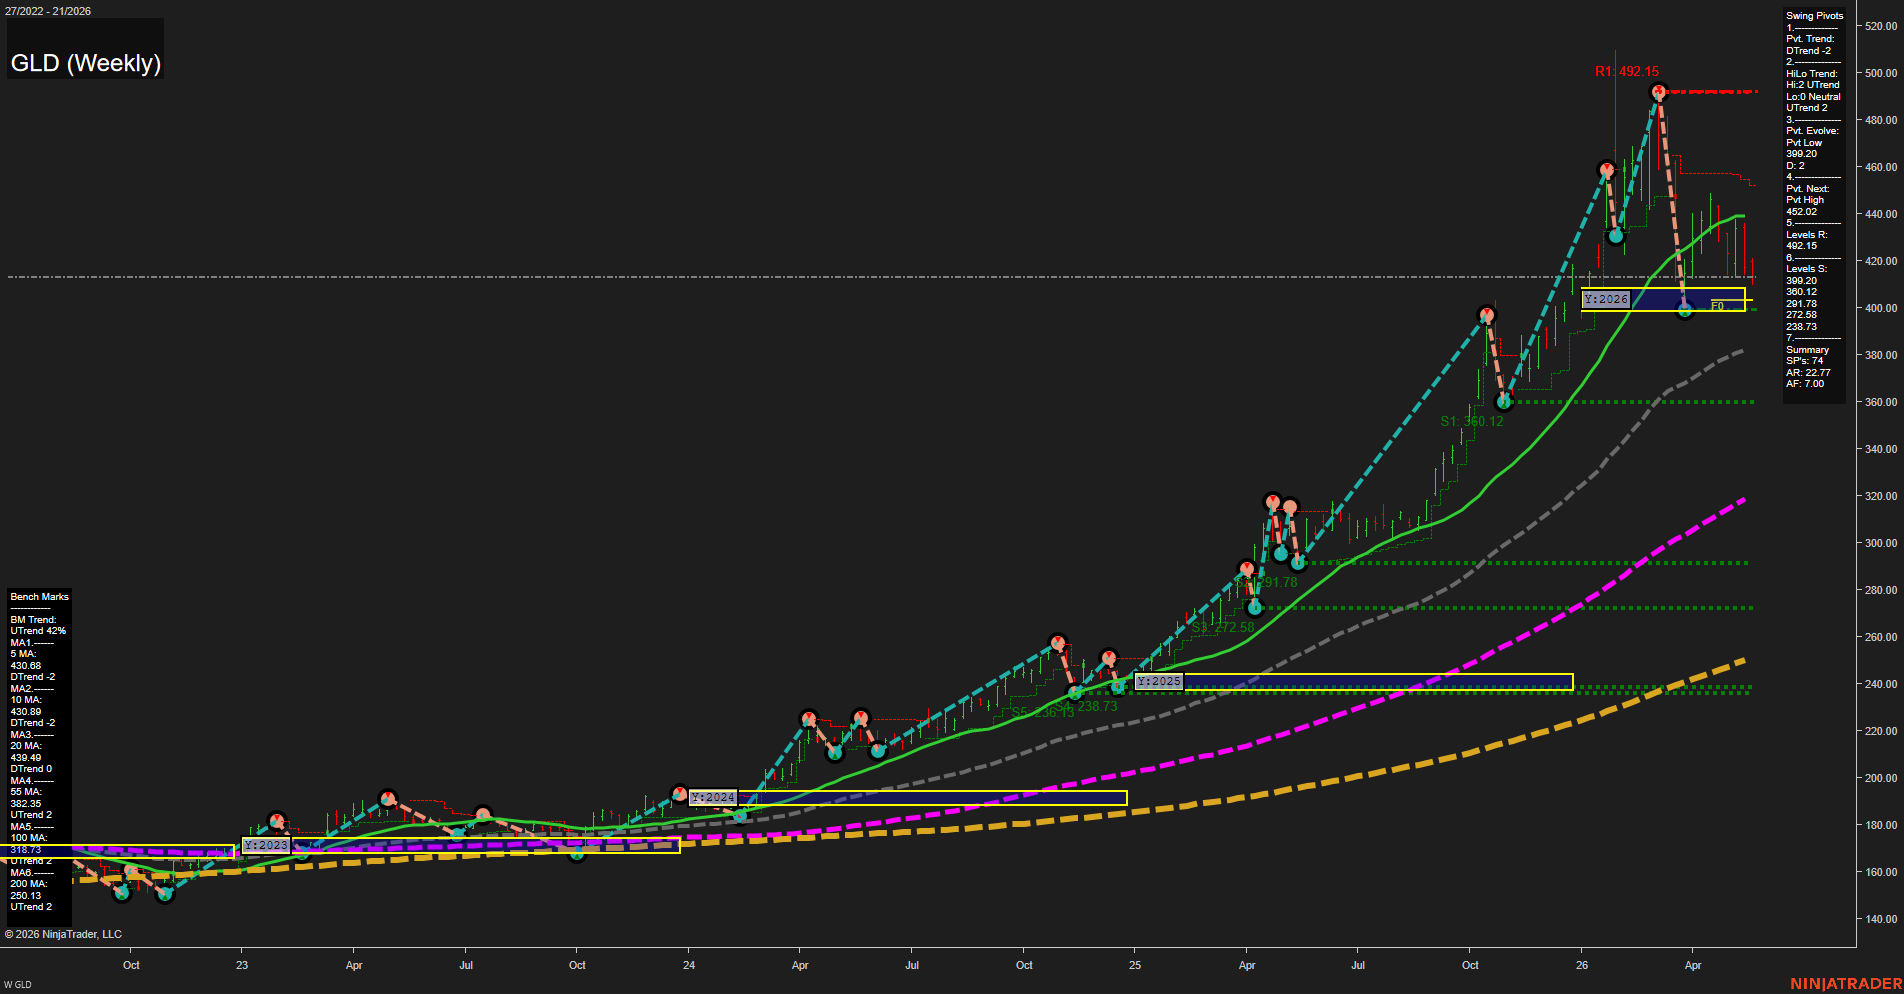
Task: Select the BM Trend: label
Action: (x=33, y=620)
